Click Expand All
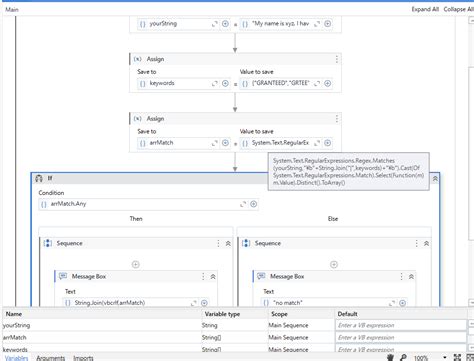Image resolution: width=474 pixels, height=361 pixels. [425, 9]
